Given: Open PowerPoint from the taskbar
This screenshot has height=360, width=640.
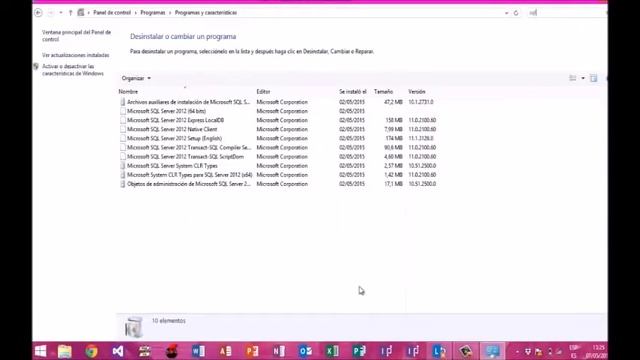Looking at the screenshot, I should (252, 351).
